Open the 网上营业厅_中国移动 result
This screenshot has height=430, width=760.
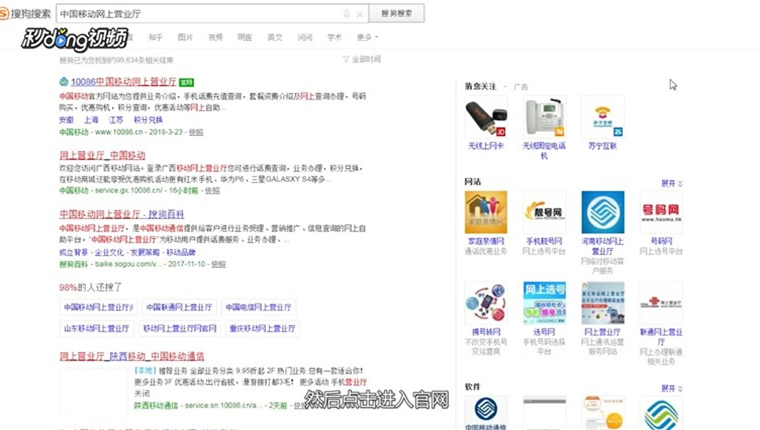point(102,155)
